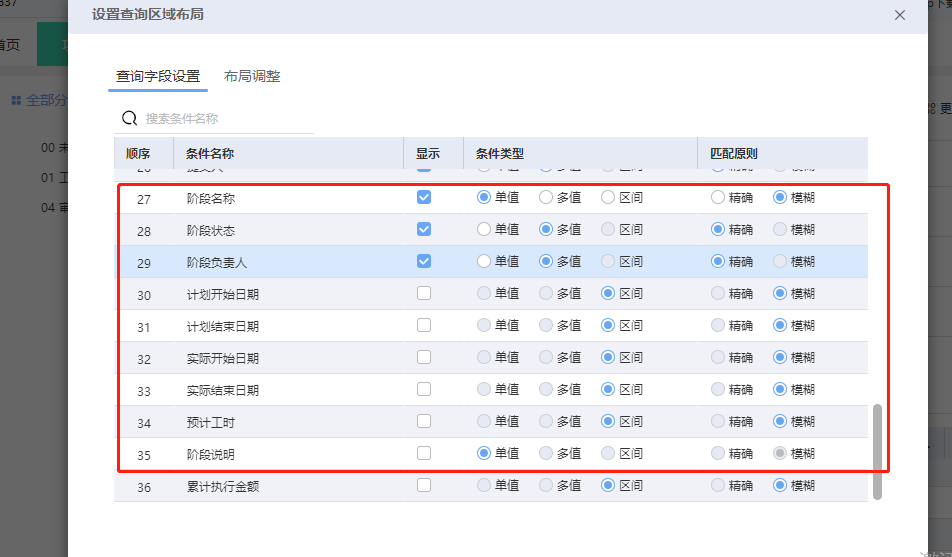Check the 显示 box for 阶段说明
This screenshot has height=557, width=952.
pyautogui.click(x=424, y=453)
